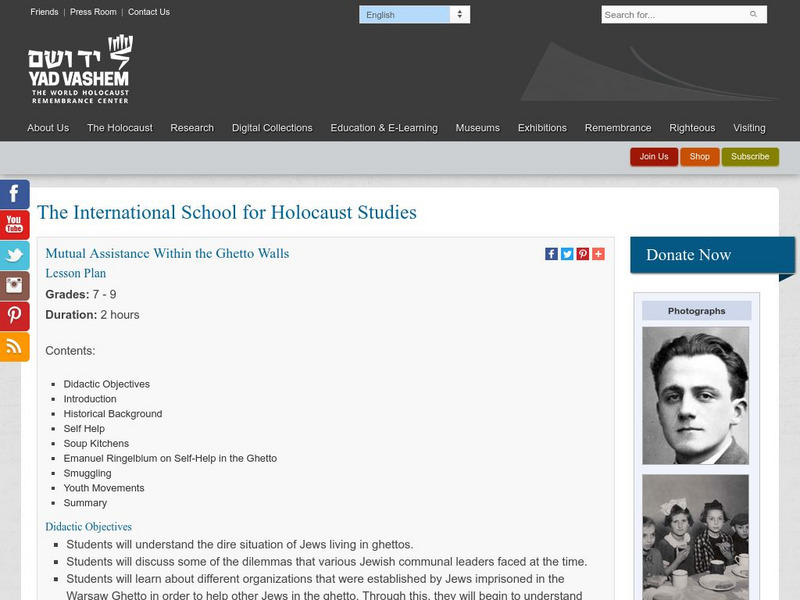Click the Join Us button
This screenshot has width=800, height=600.
(654, 157)
